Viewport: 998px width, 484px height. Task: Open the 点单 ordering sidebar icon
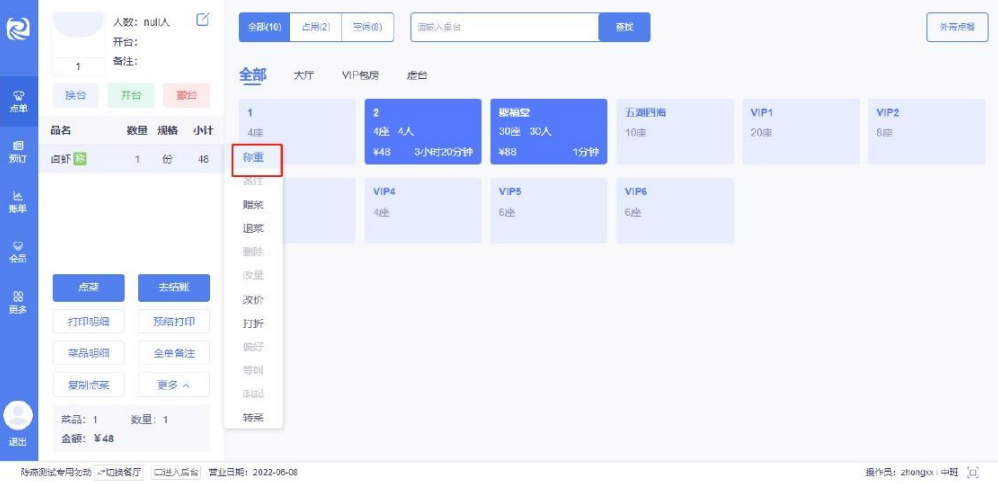click(18, 101)
